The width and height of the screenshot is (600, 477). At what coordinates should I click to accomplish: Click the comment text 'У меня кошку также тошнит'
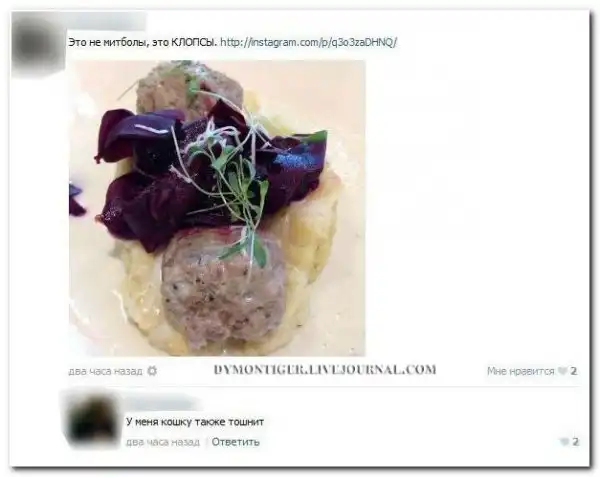pyautogui.click(x=195, y=422)
